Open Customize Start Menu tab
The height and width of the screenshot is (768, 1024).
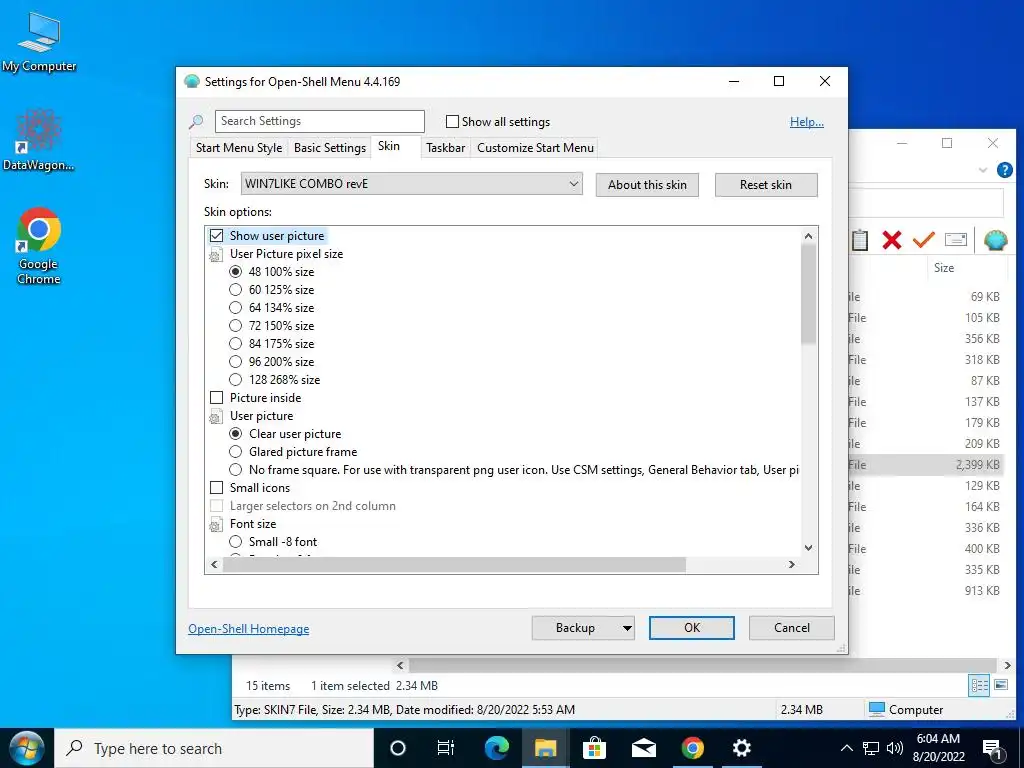pos(536,148)
